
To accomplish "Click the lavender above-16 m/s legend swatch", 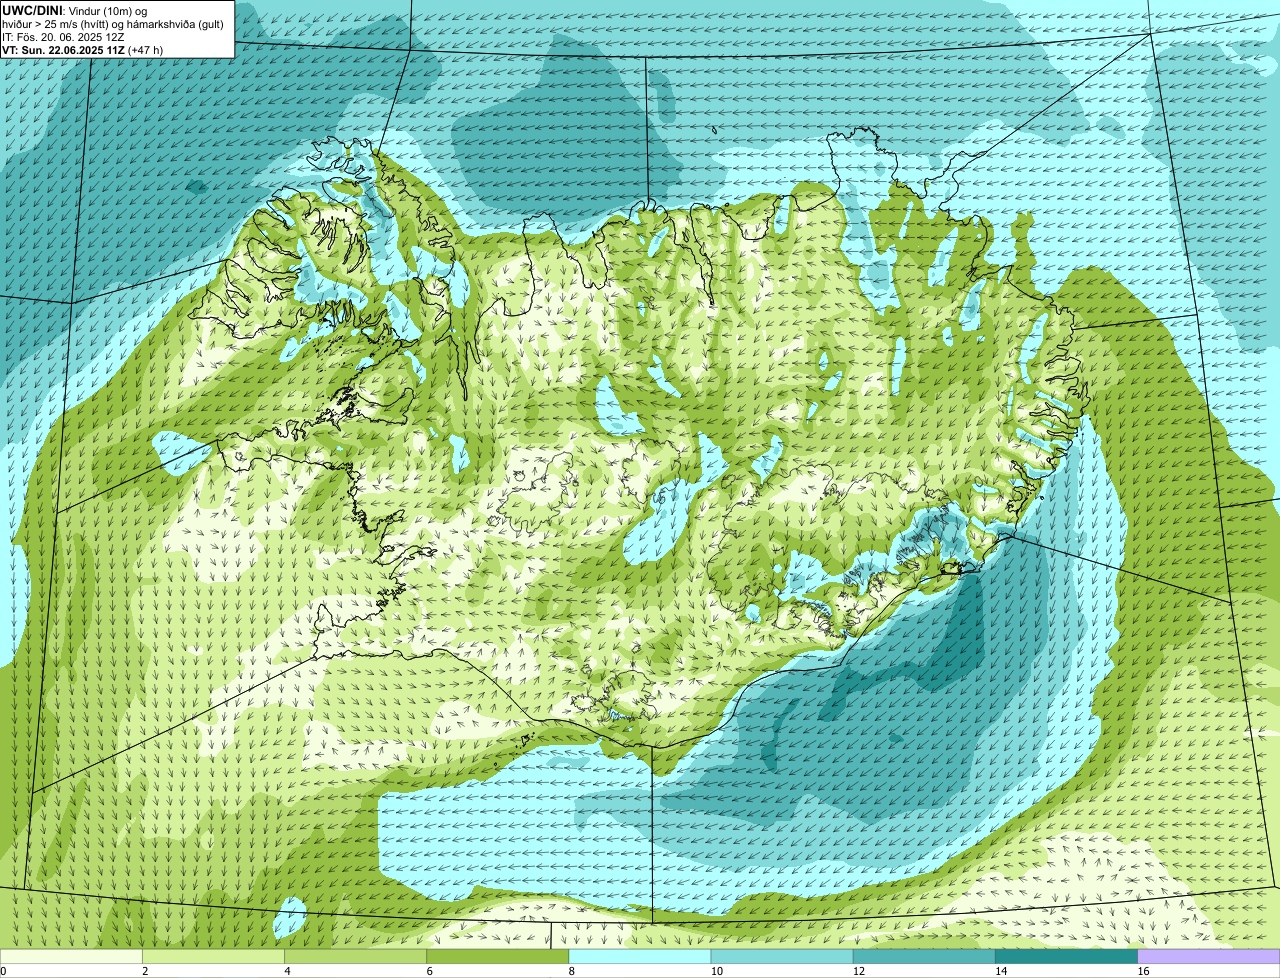I will 1209,956.
